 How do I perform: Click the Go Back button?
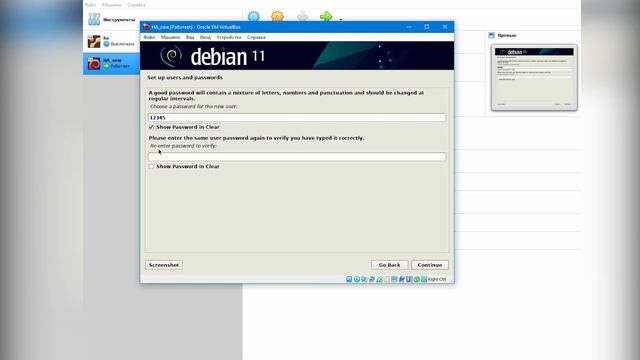(389, 265)
